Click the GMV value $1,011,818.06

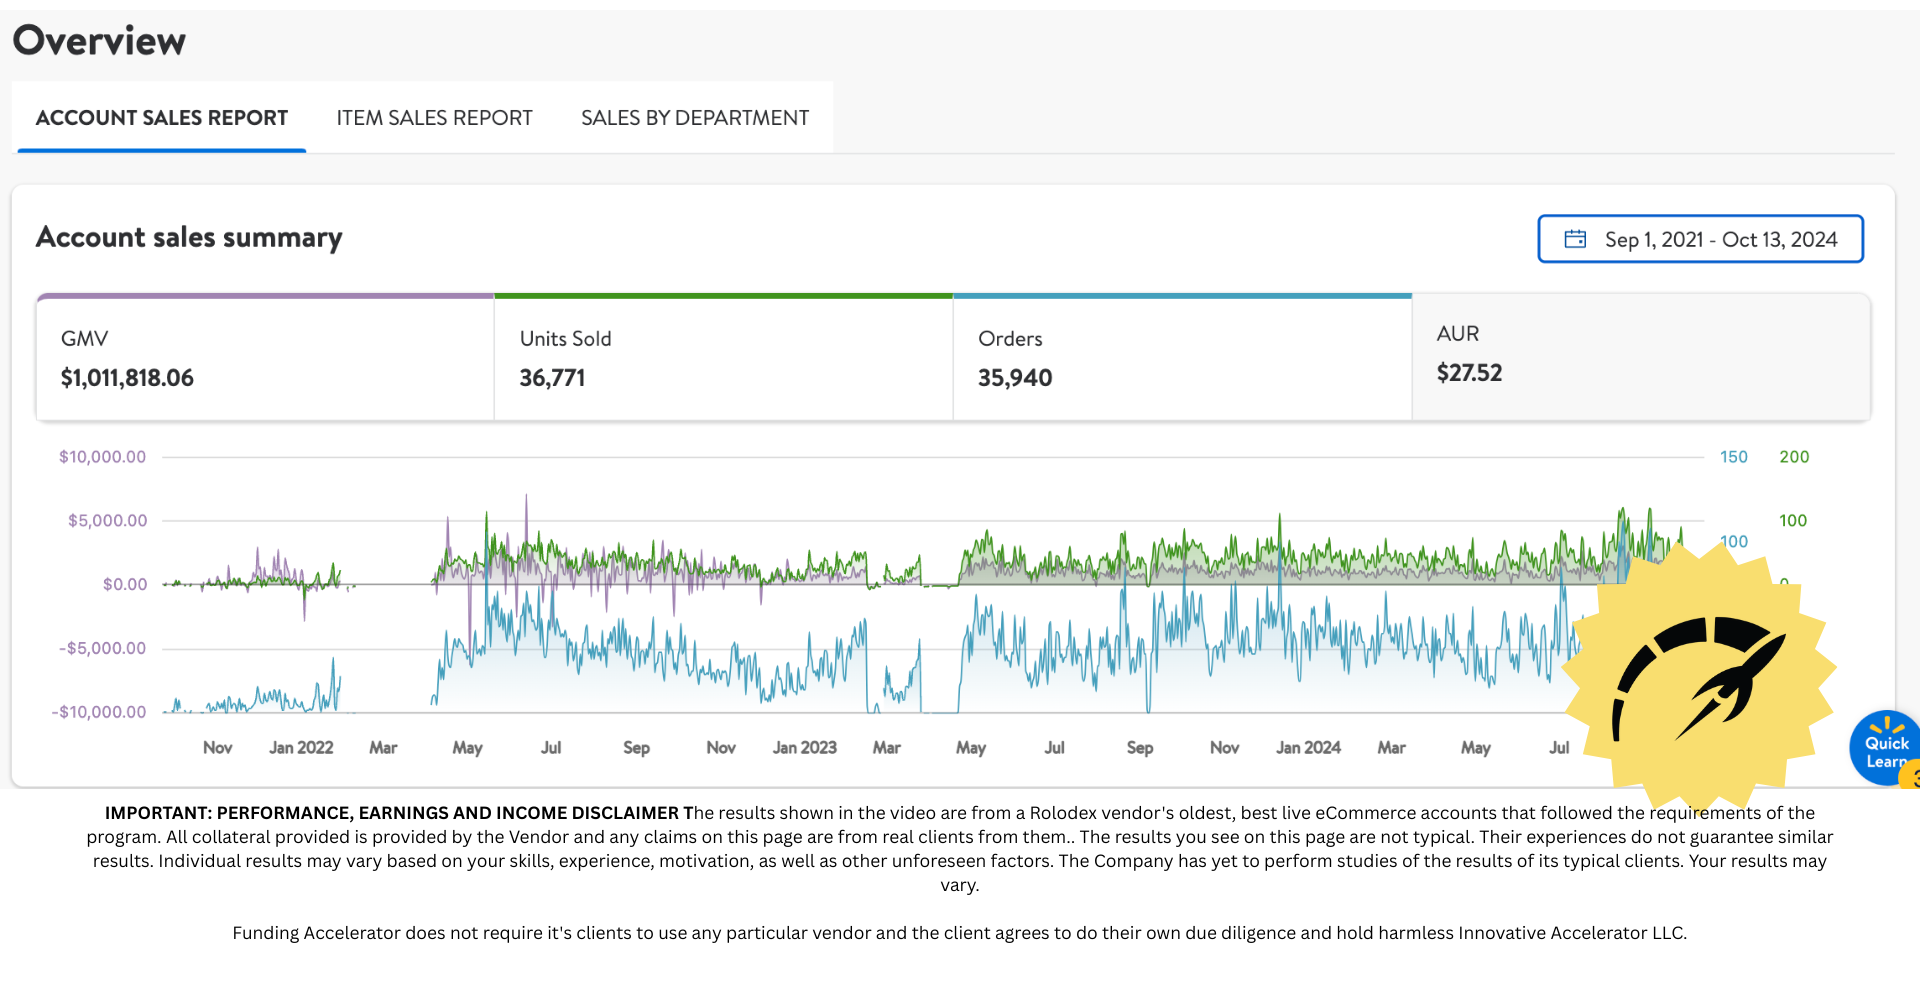click(x=127, y=378)
